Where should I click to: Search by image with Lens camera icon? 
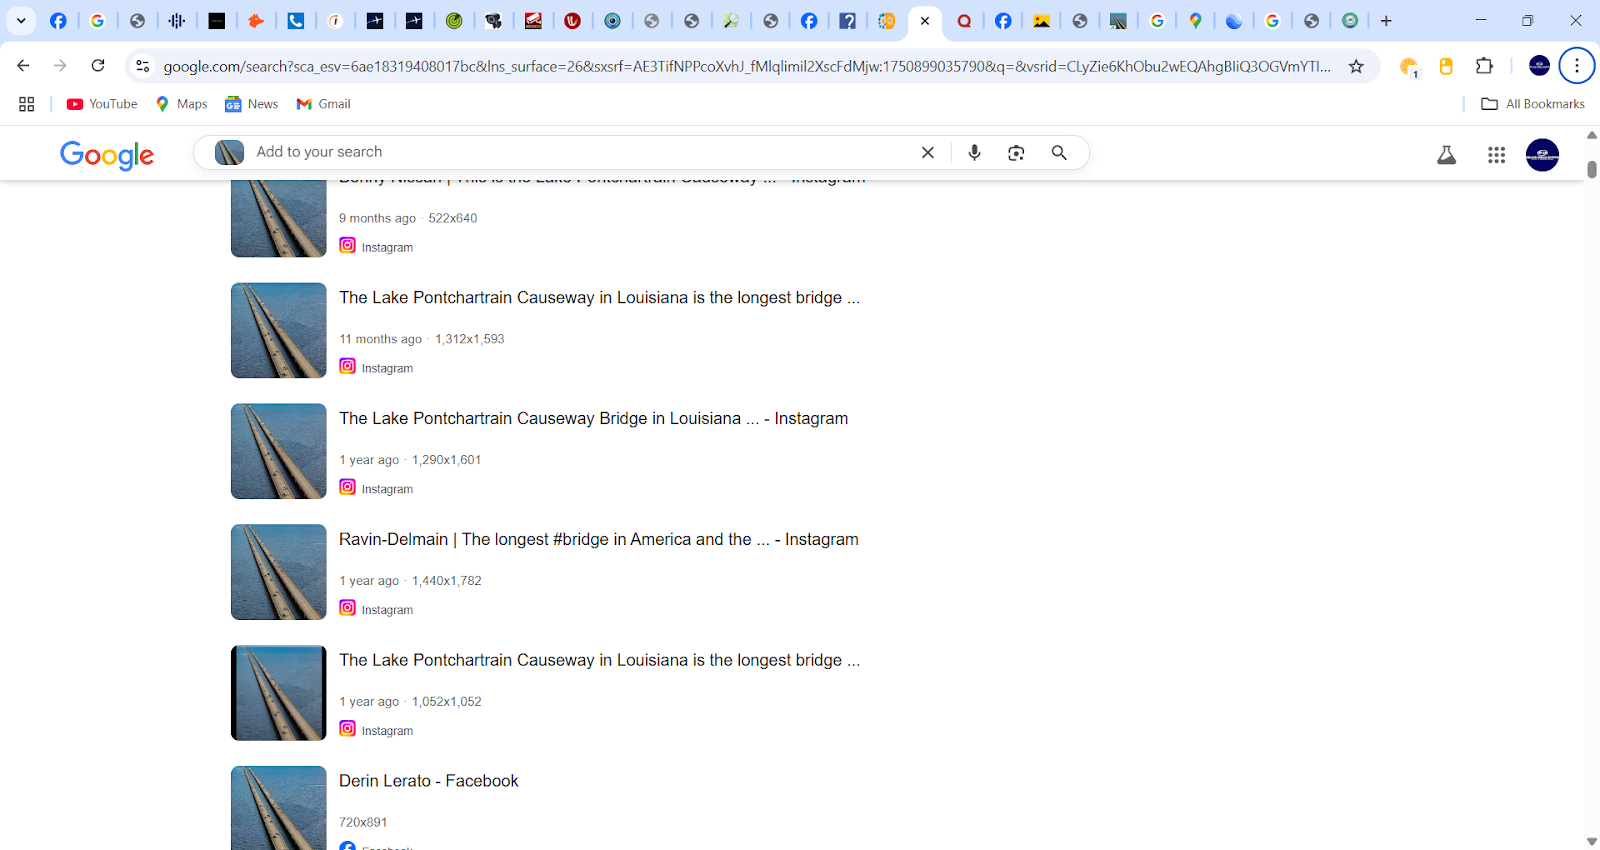coord(1016,152)
